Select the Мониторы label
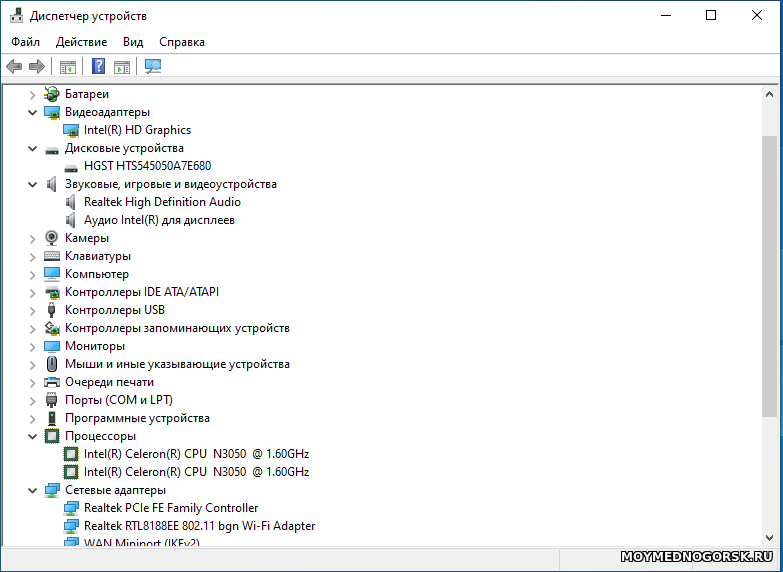The width and height of the screenshot is (783, 572). (95, 346)
